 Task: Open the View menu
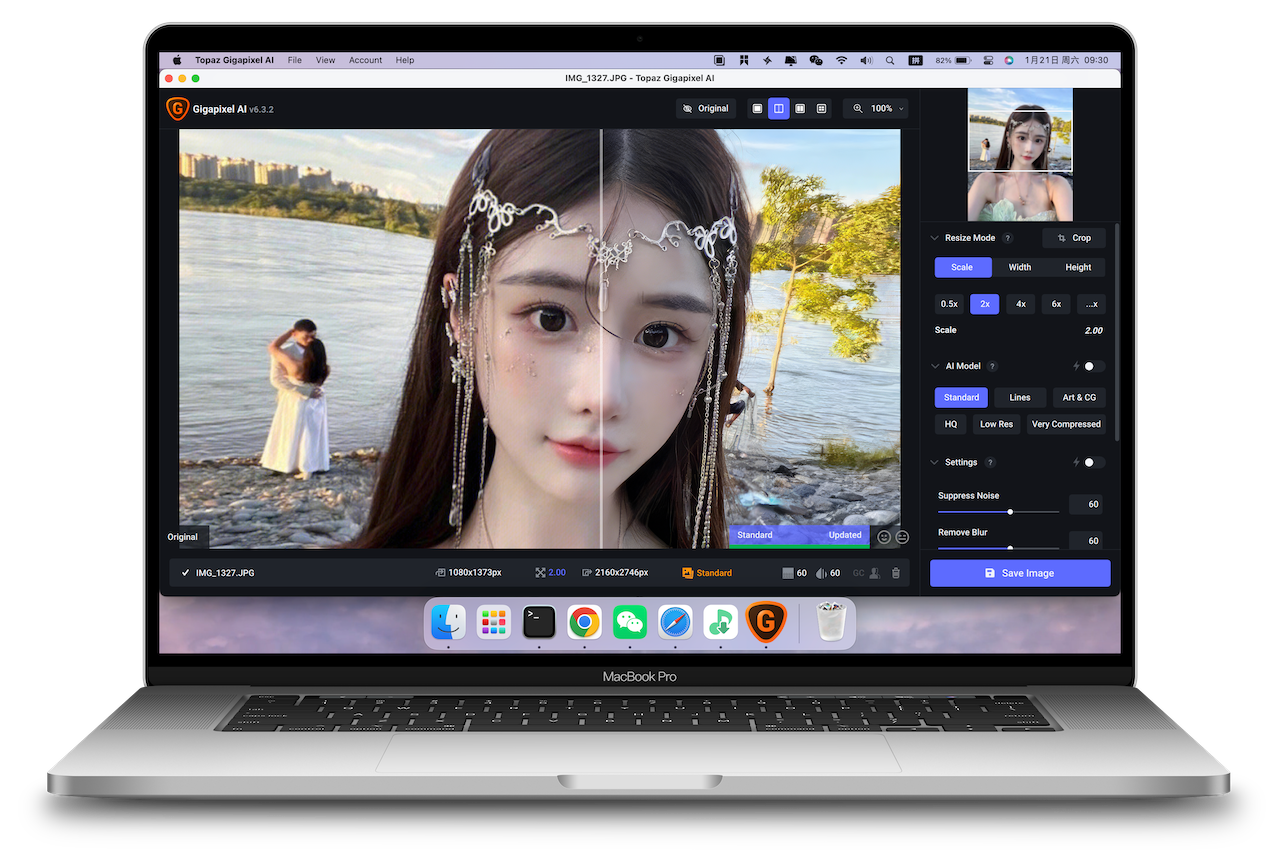pos(326,60)
